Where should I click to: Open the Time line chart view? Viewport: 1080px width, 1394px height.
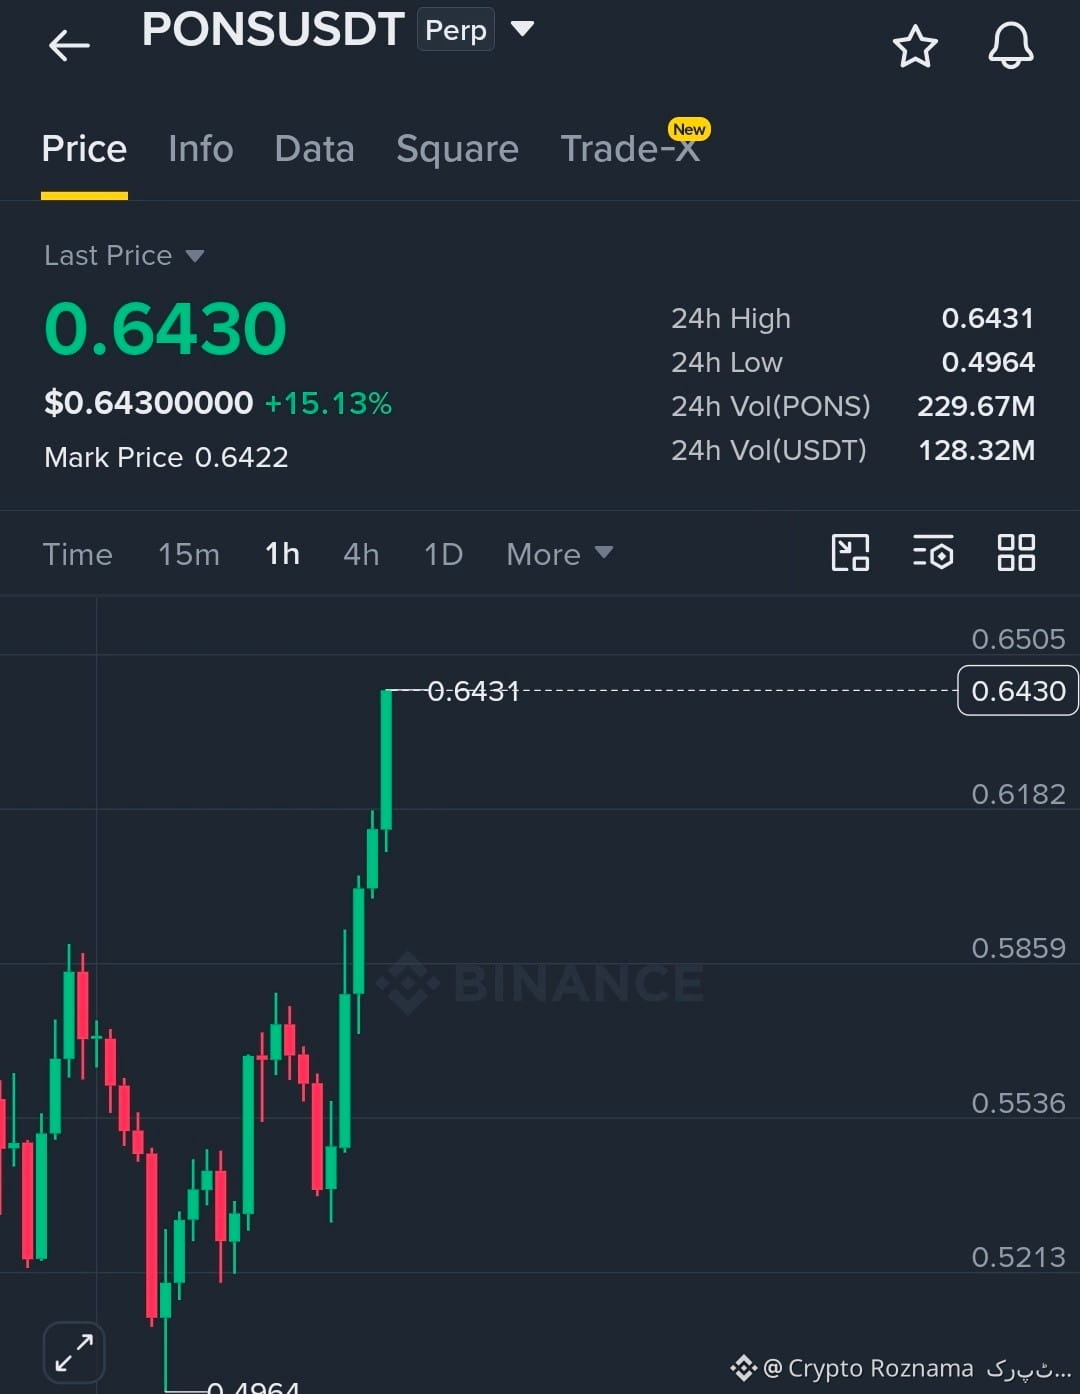pos(77,554)
